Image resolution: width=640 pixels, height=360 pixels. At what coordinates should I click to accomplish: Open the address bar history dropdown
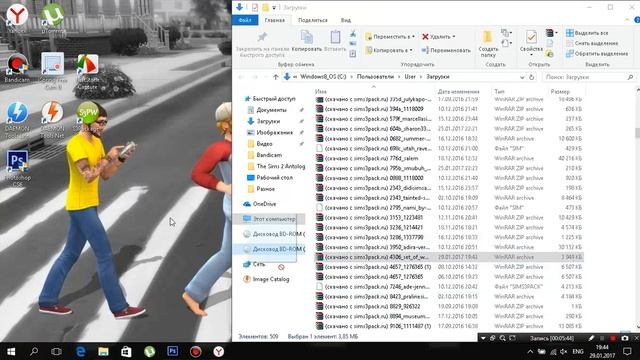(522, 77)
